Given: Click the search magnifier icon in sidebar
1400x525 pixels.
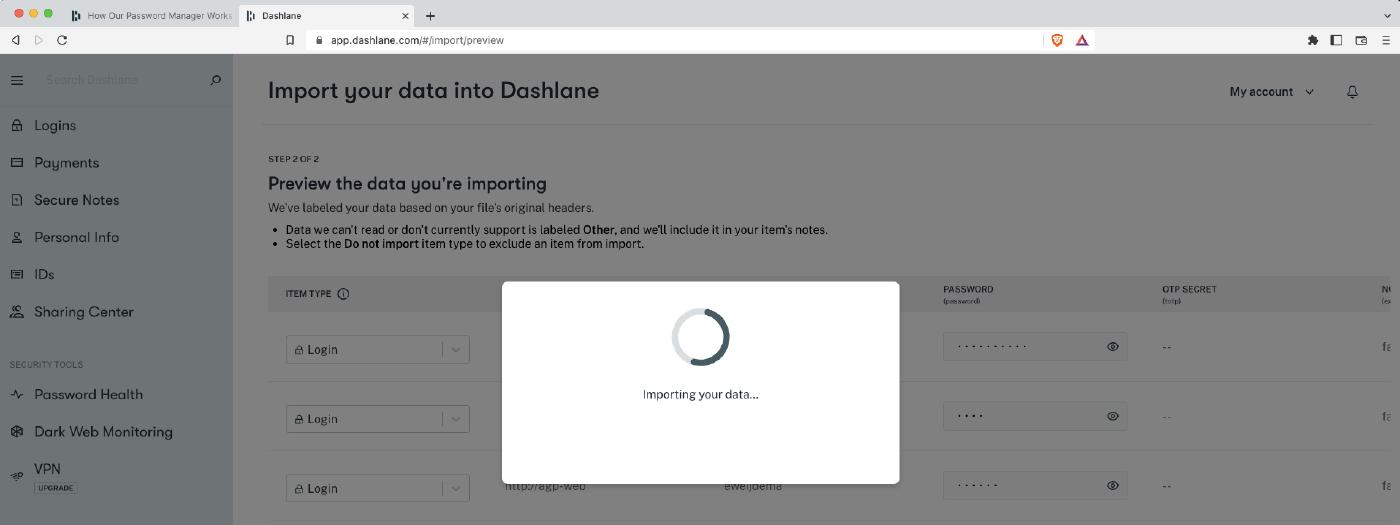Looking at the screenshot, I should click(215, 80).
